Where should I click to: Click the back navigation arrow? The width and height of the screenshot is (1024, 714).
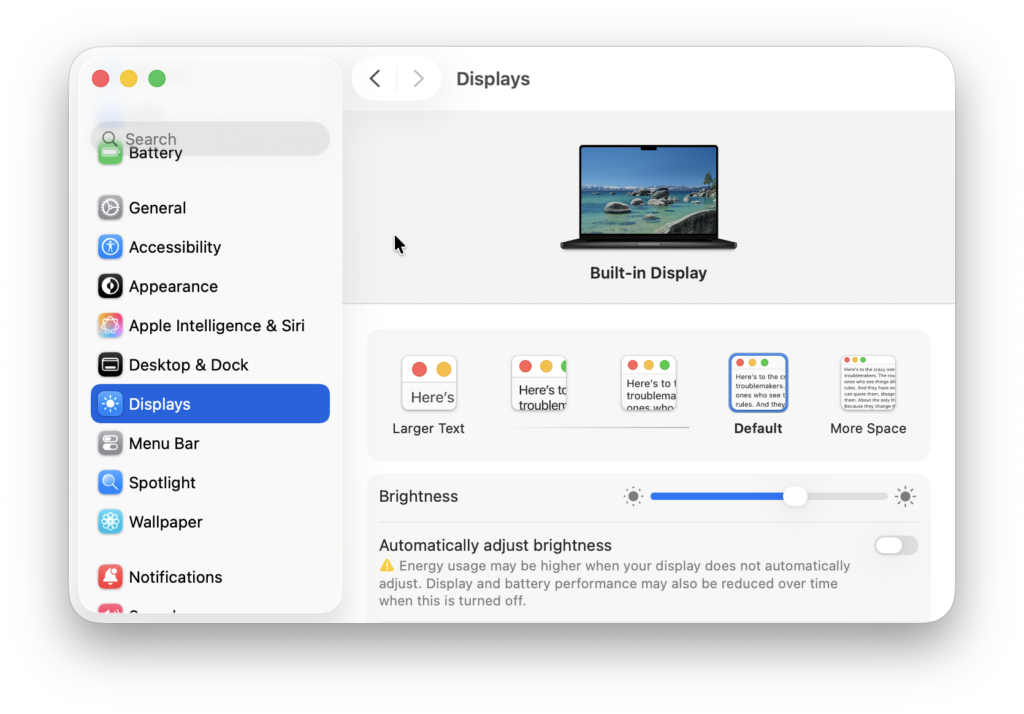(374, 78)
